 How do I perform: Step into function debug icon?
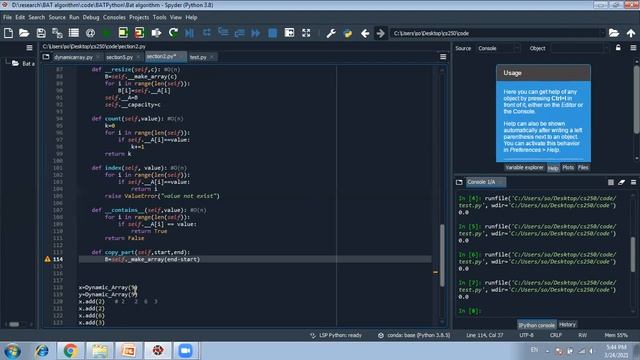coord(223,33)
